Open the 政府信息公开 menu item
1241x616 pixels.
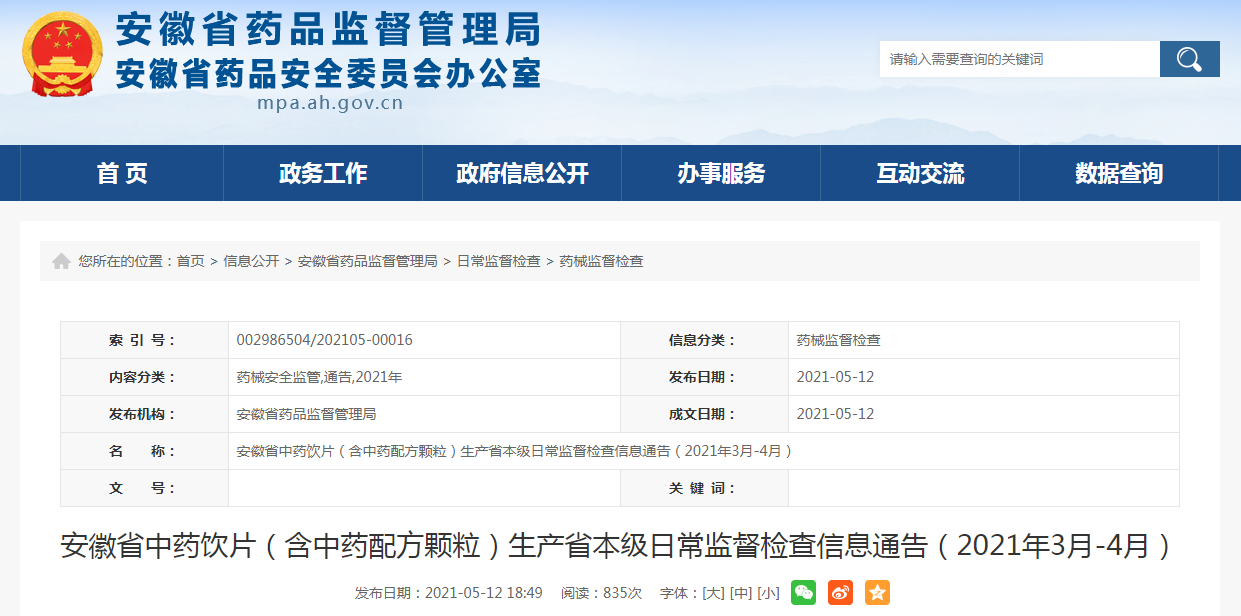(521, 172)
